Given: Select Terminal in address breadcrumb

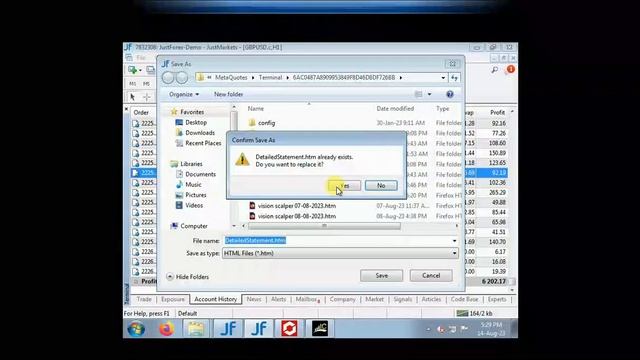Looking at the screenshot, I should point(270,78).
